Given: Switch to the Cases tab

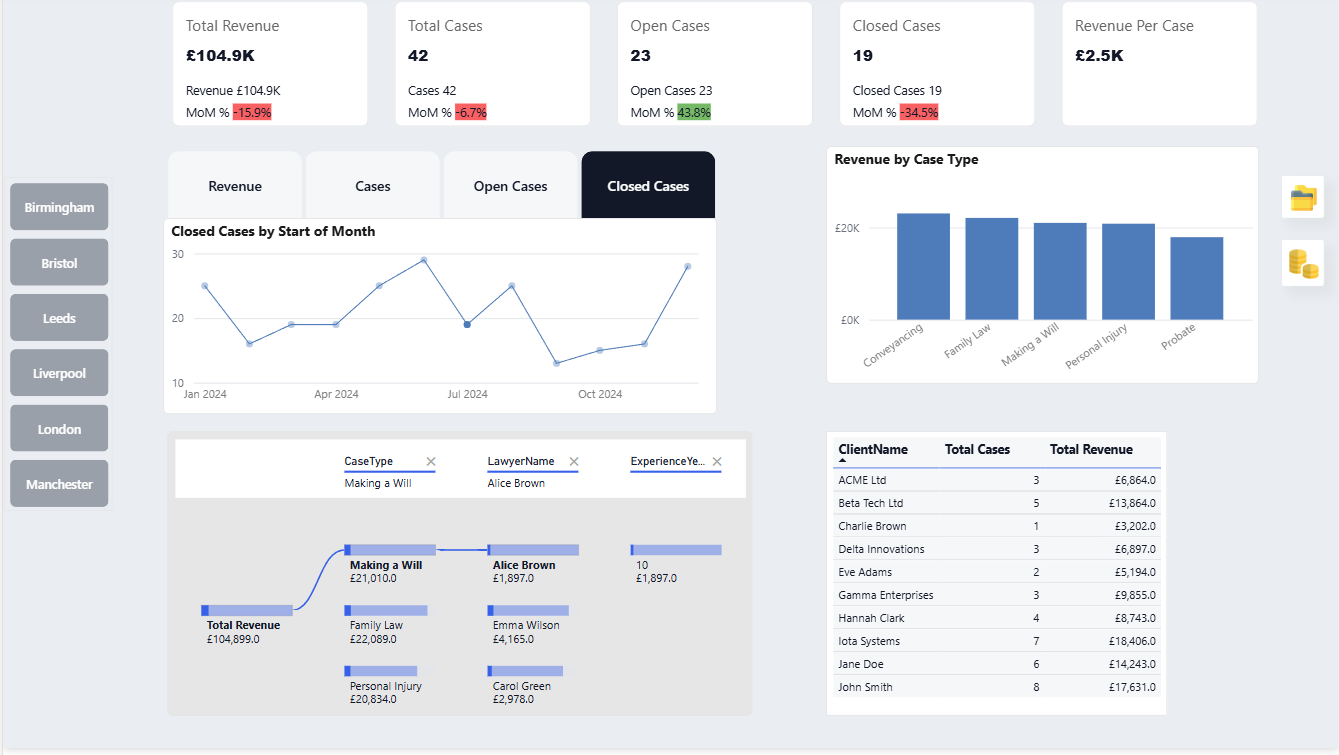Looking at the screenshot, I should [x=373, y=186].
